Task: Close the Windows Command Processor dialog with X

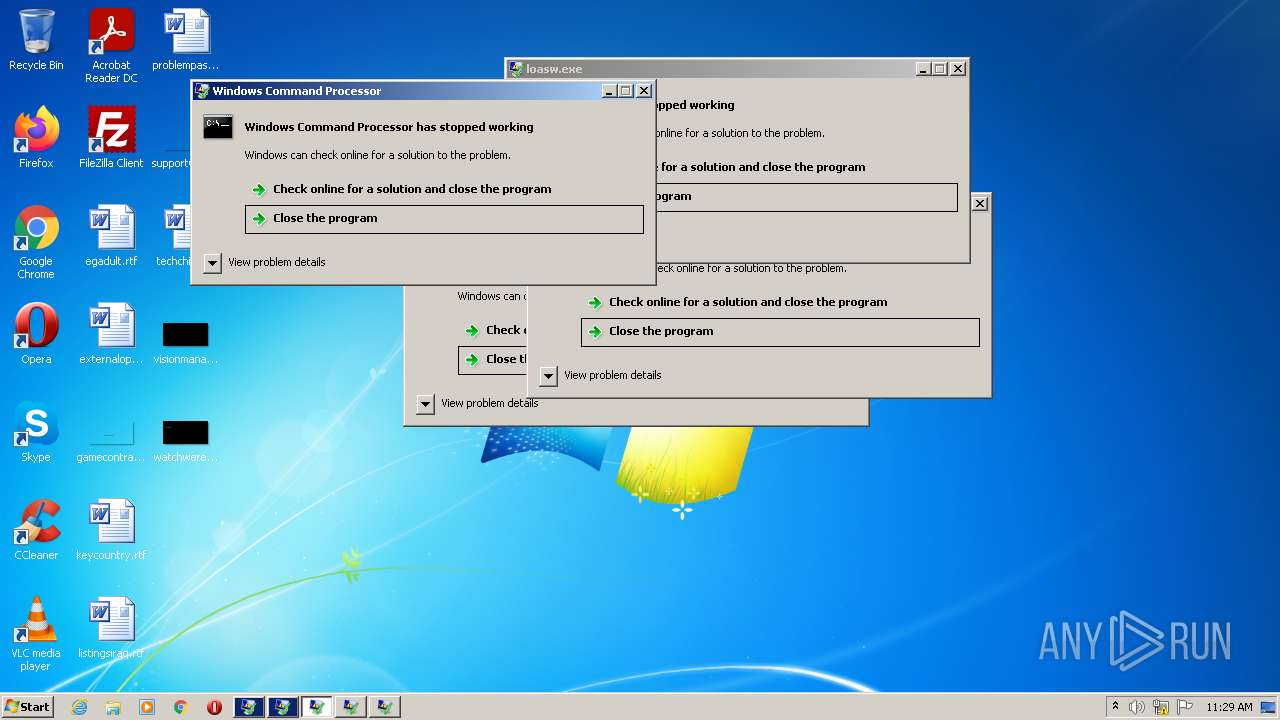Action: coord(644,91)
